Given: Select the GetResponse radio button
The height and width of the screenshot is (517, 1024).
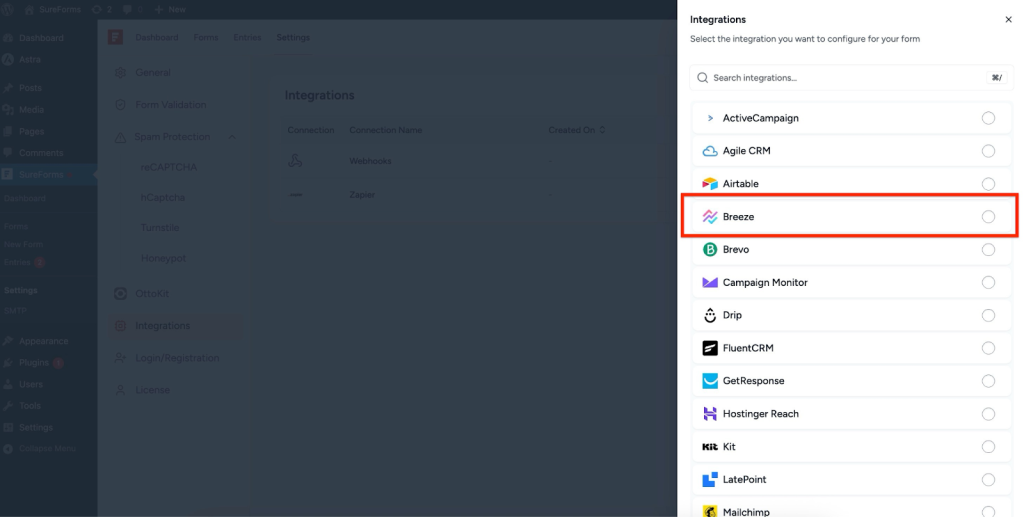Looking at the screenshot, I should (x=988, y=381).
